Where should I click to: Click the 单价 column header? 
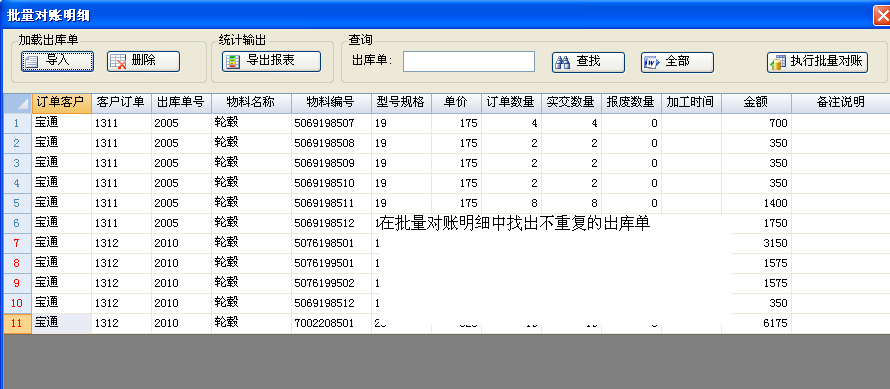[456, 103]
